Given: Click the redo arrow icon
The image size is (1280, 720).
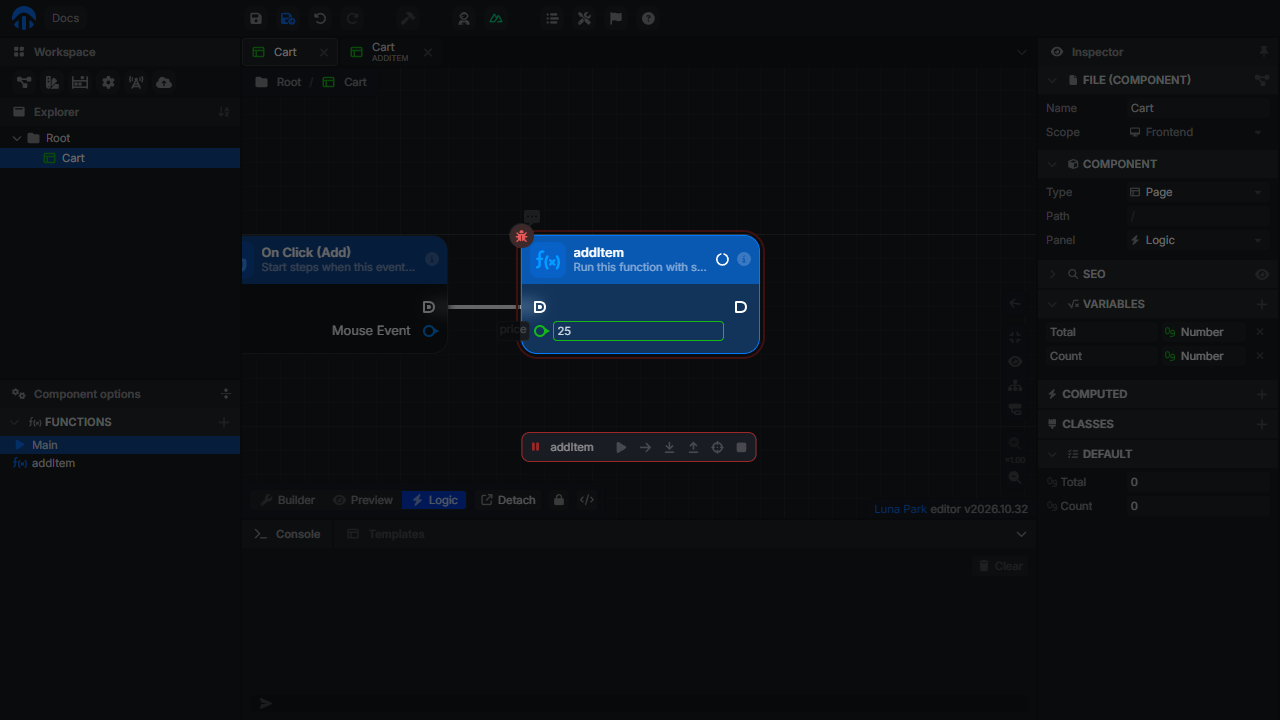Looking at the screenshot, I should pos(352,18).
